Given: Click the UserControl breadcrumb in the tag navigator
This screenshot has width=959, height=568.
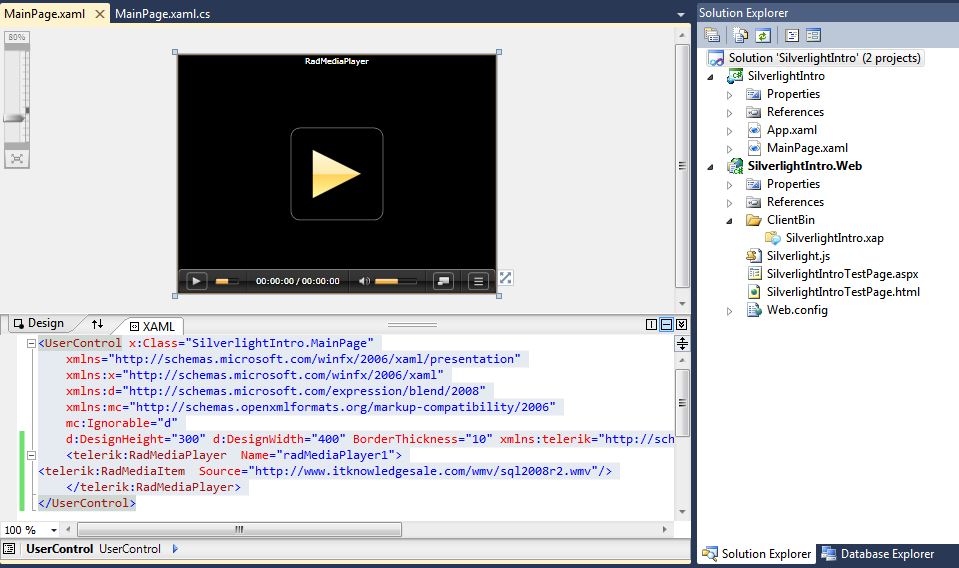Looking at the screenshot, I should tap(59, 549).
